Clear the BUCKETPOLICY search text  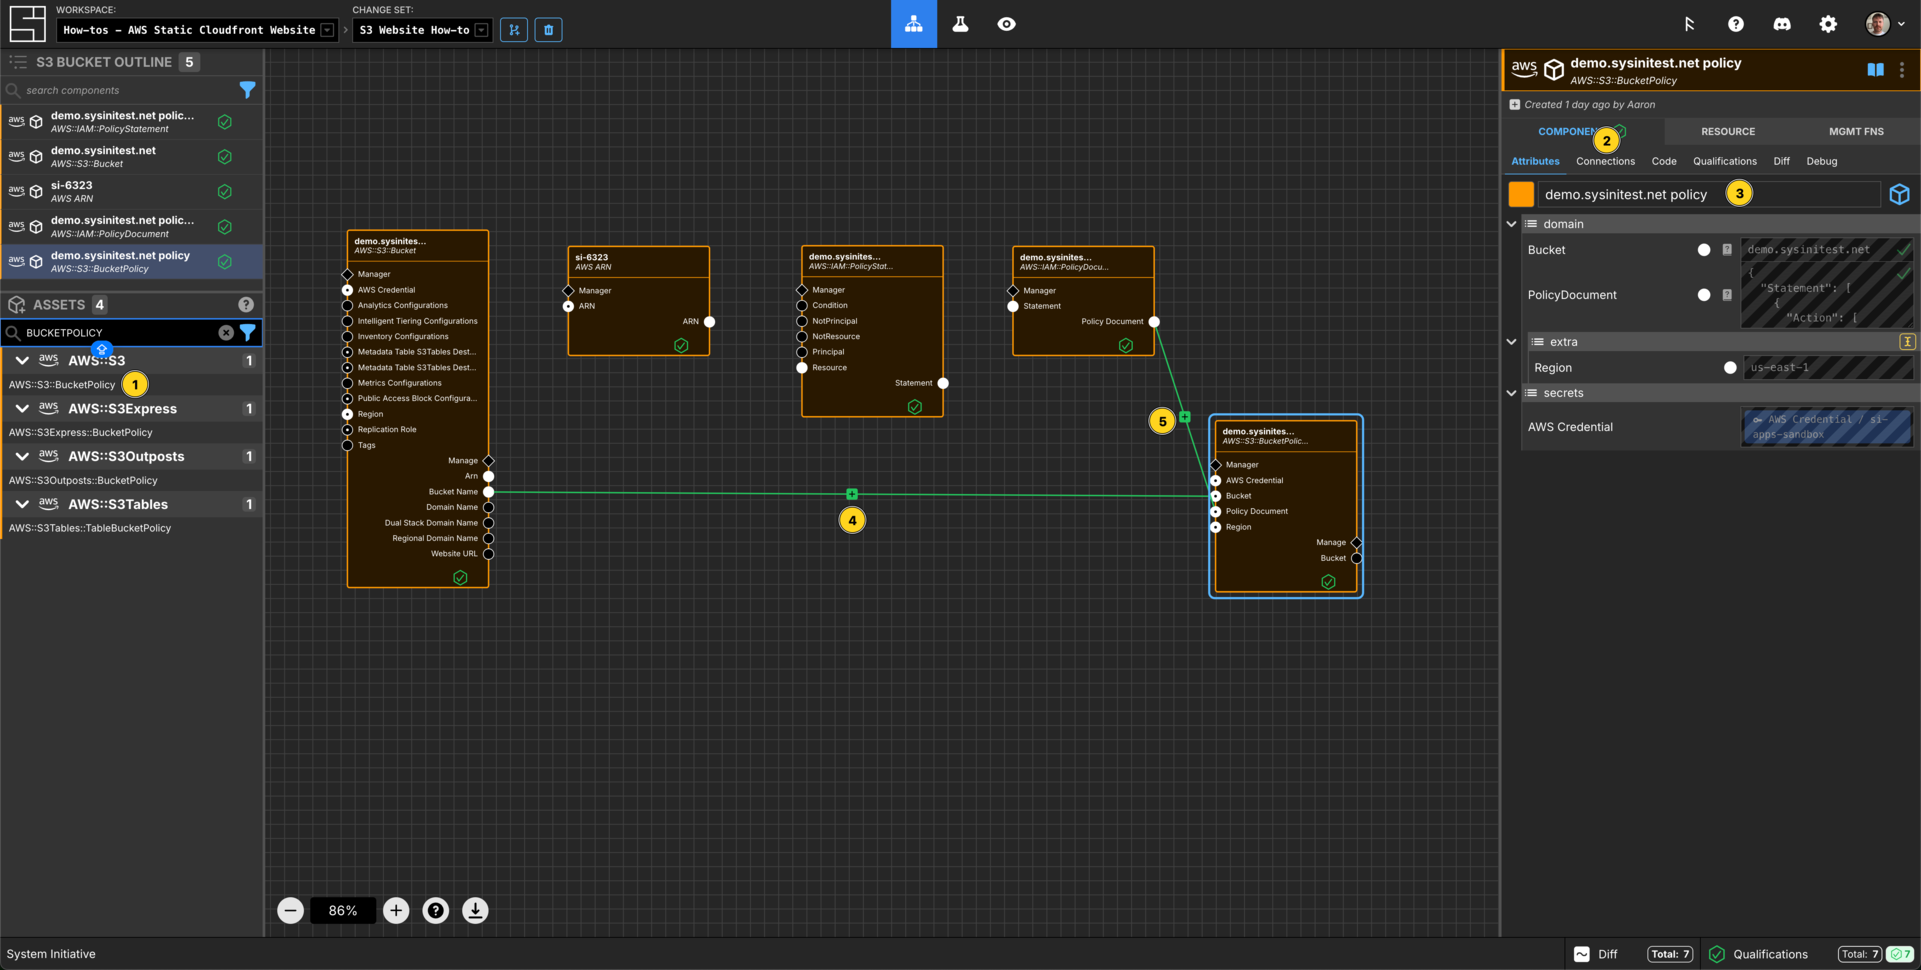(226, 332)
